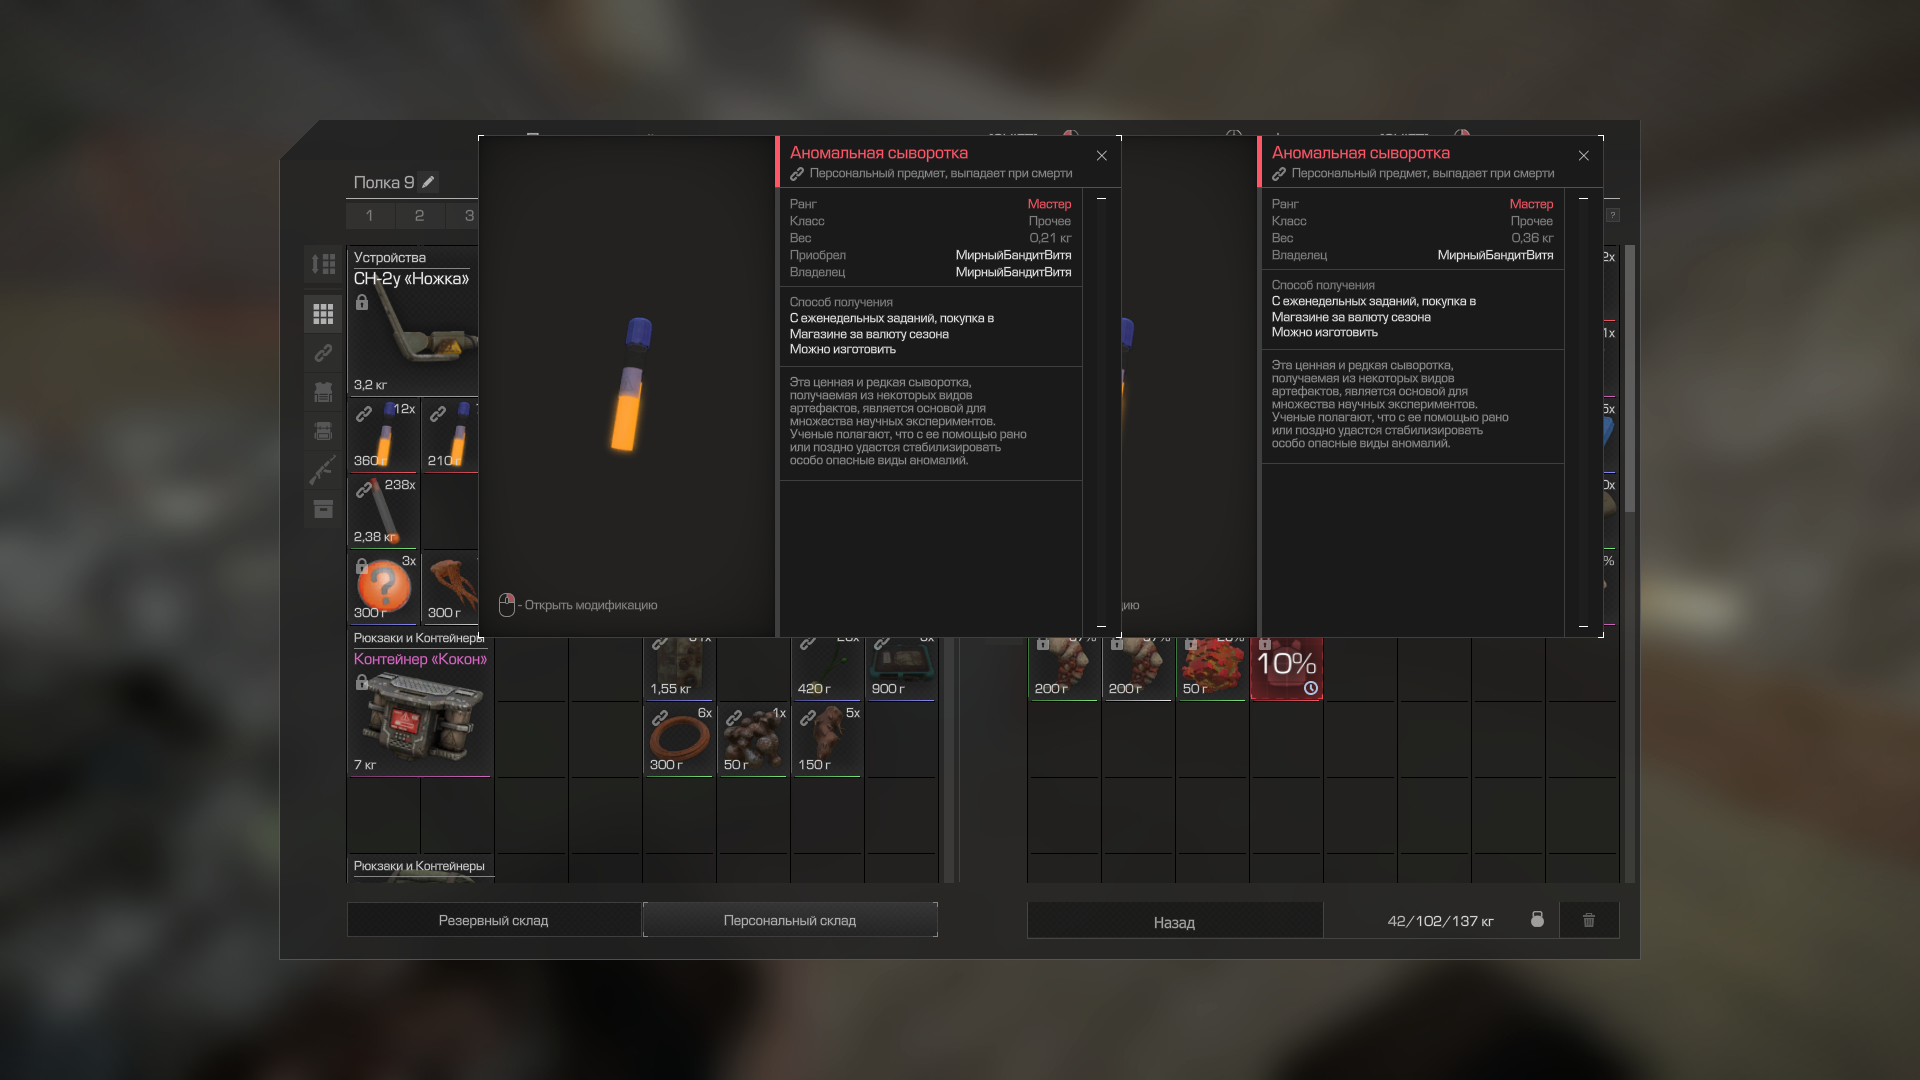This screenshot has height=1080, width=1920.
Task: Switch to shelf tab 1
Action: [370, 215]
